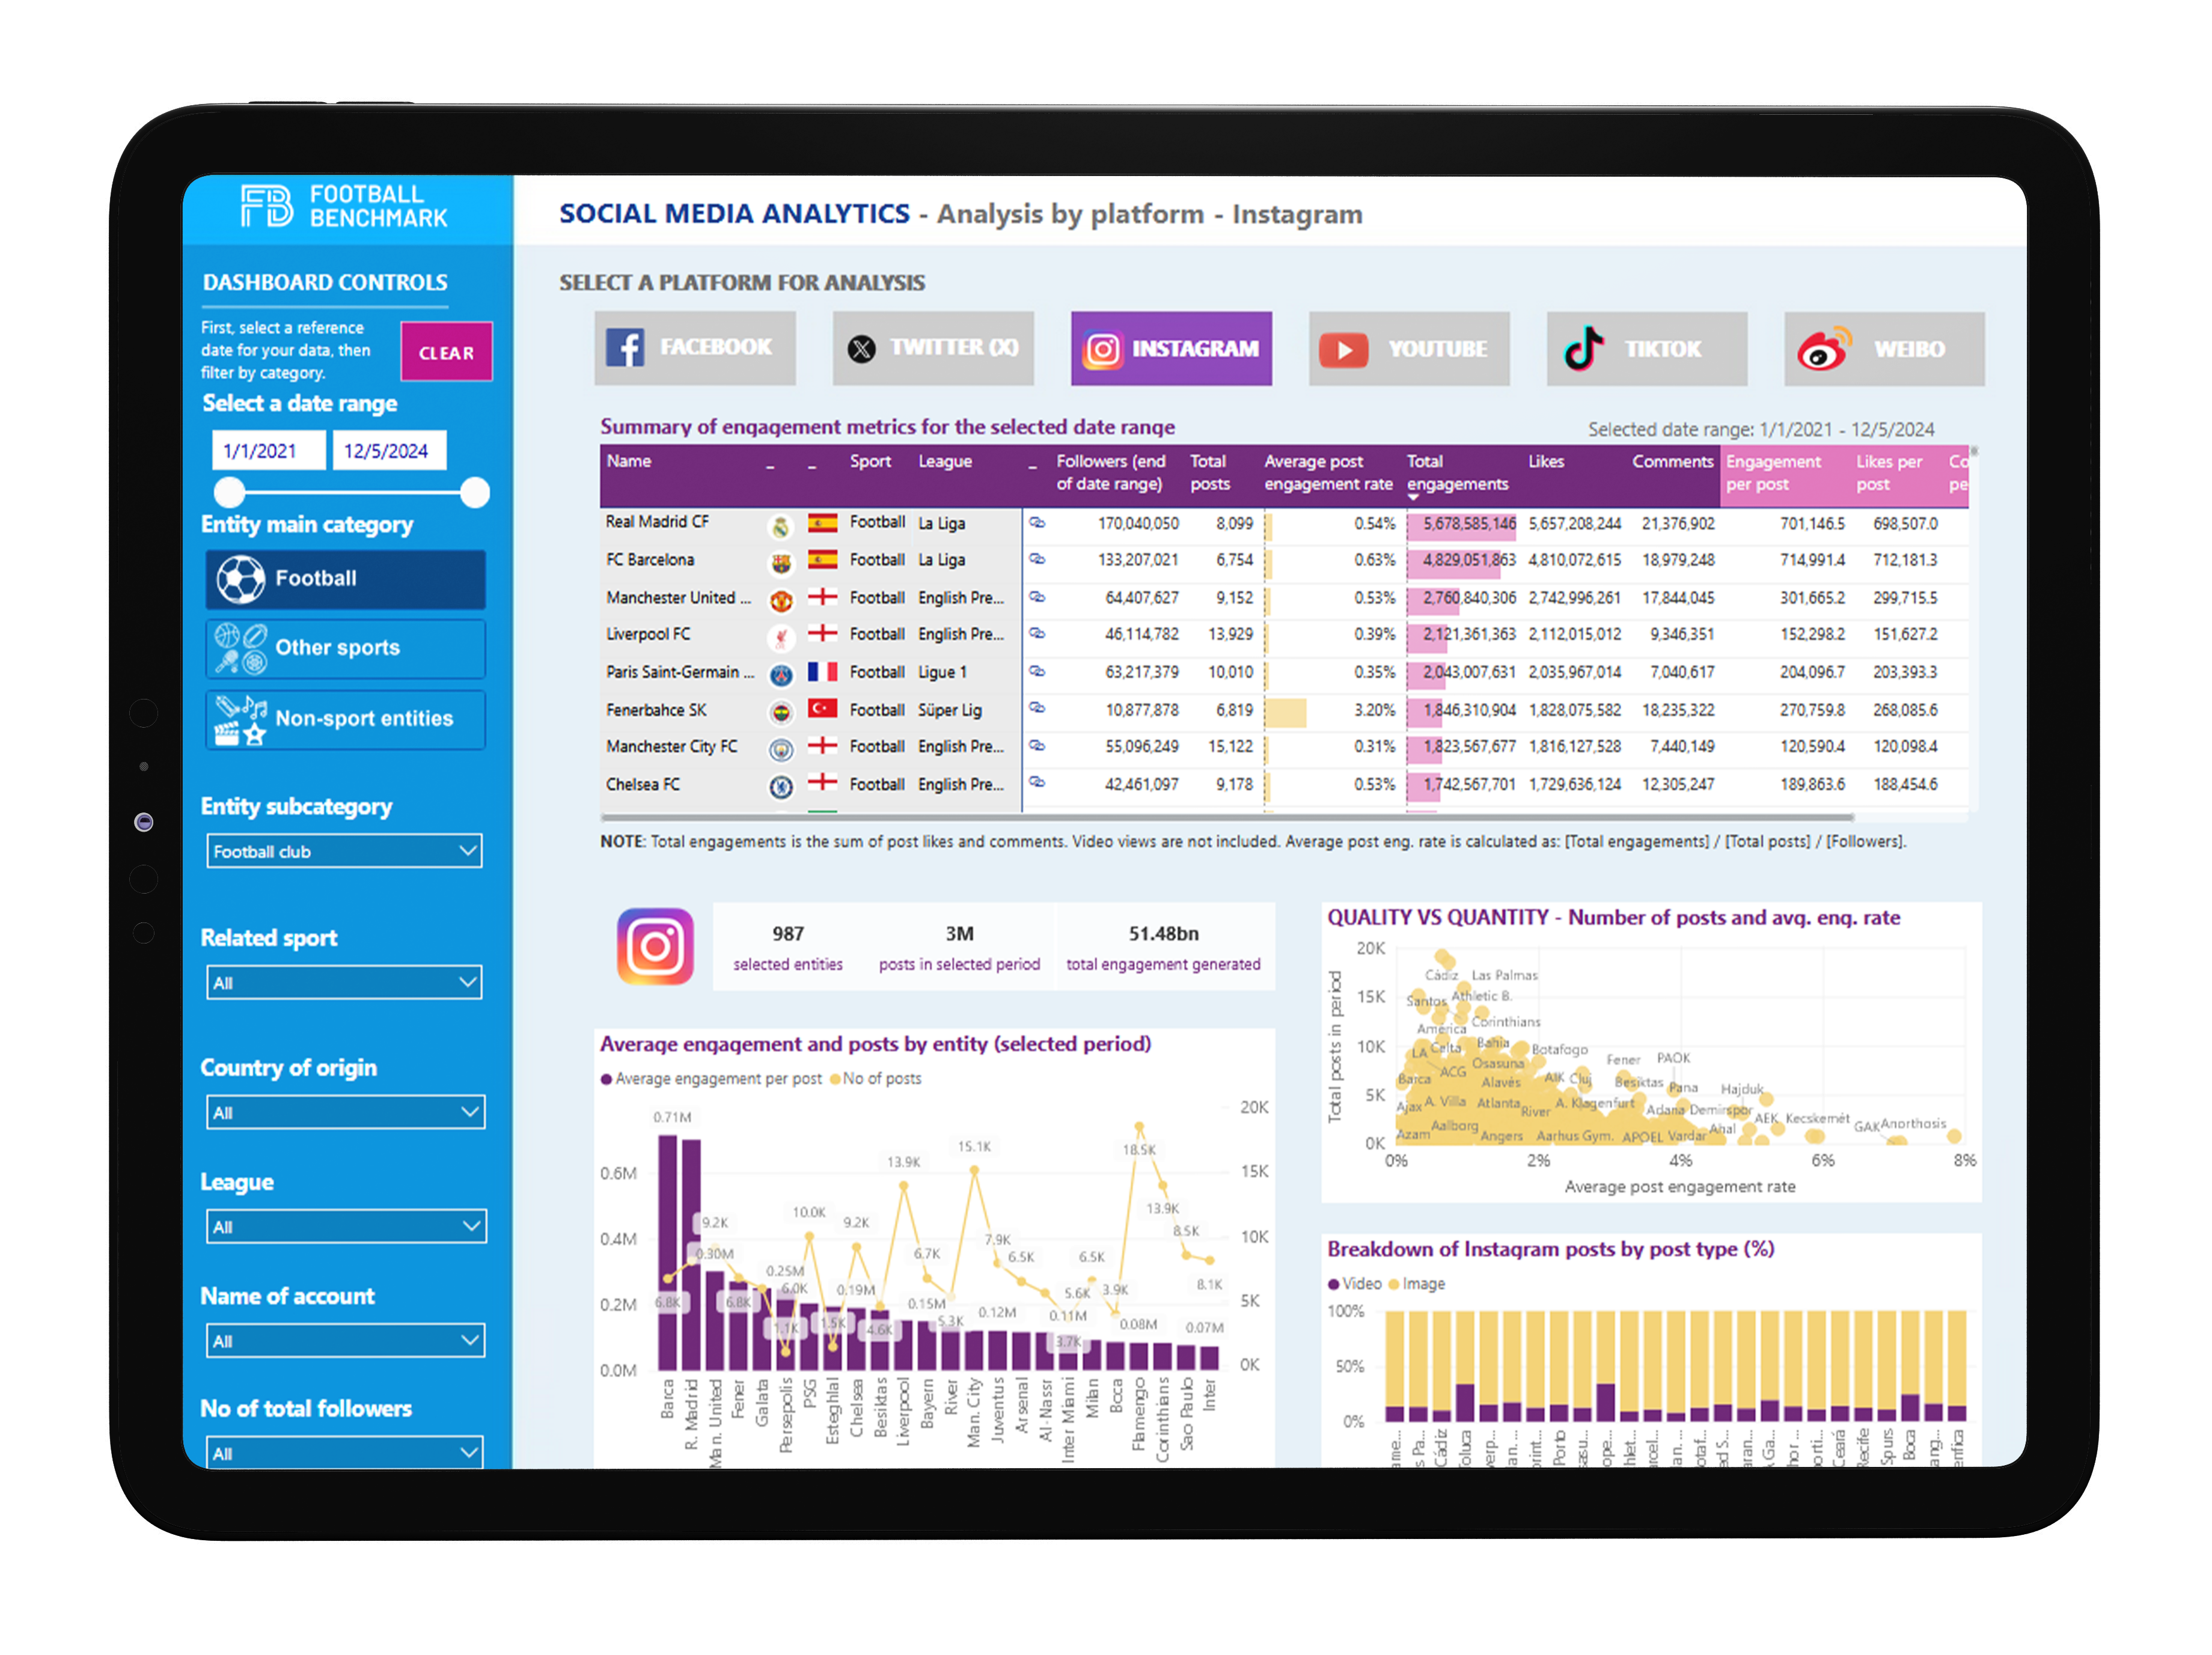Click the 987 selected entities card
2212x1655 pixels.
tap(788, 947)
